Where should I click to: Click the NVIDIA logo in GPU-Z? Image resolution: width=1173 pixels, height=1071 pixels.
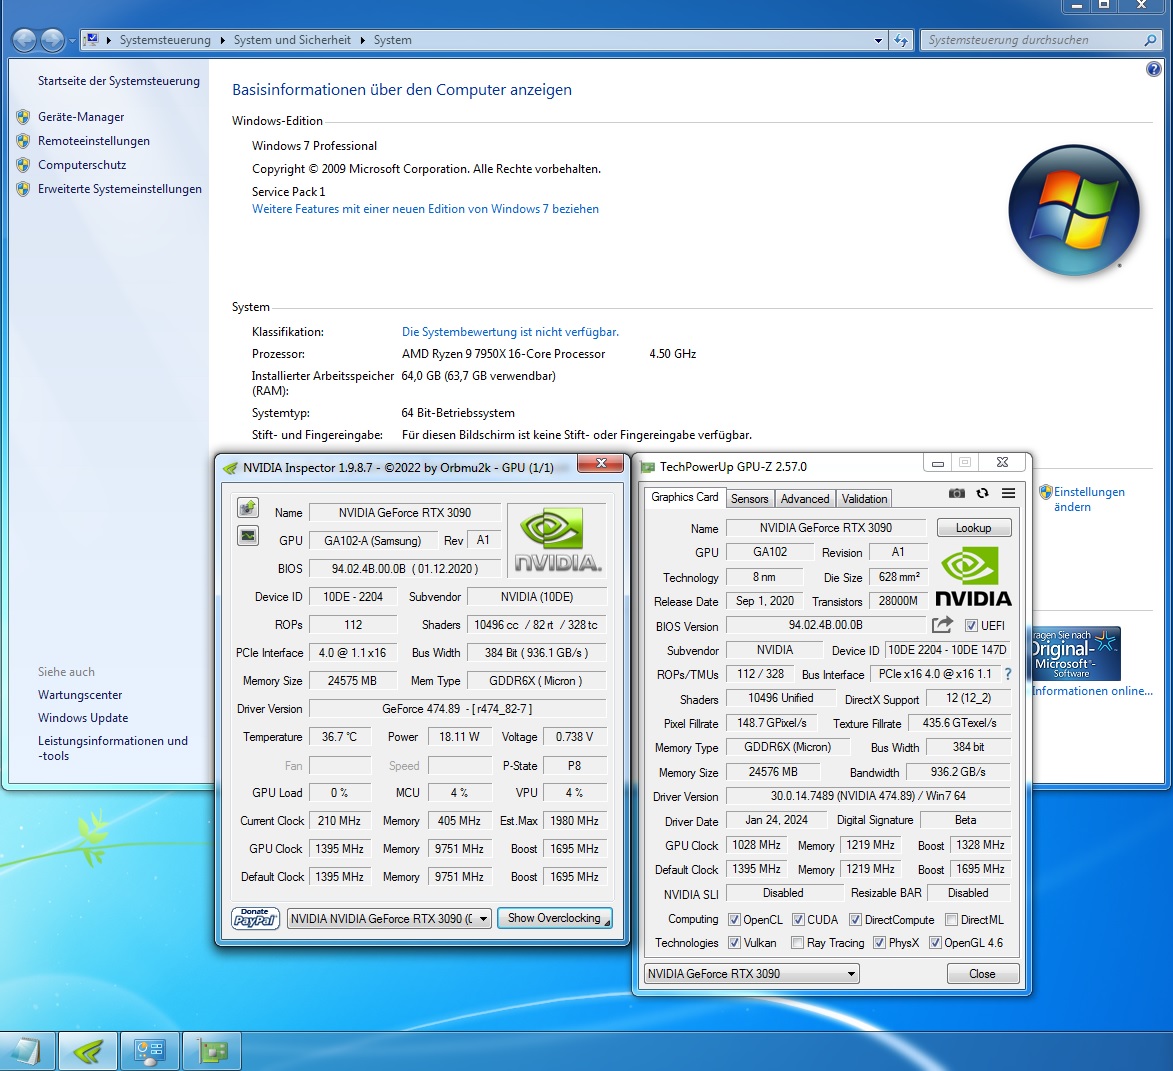point(973,577)
